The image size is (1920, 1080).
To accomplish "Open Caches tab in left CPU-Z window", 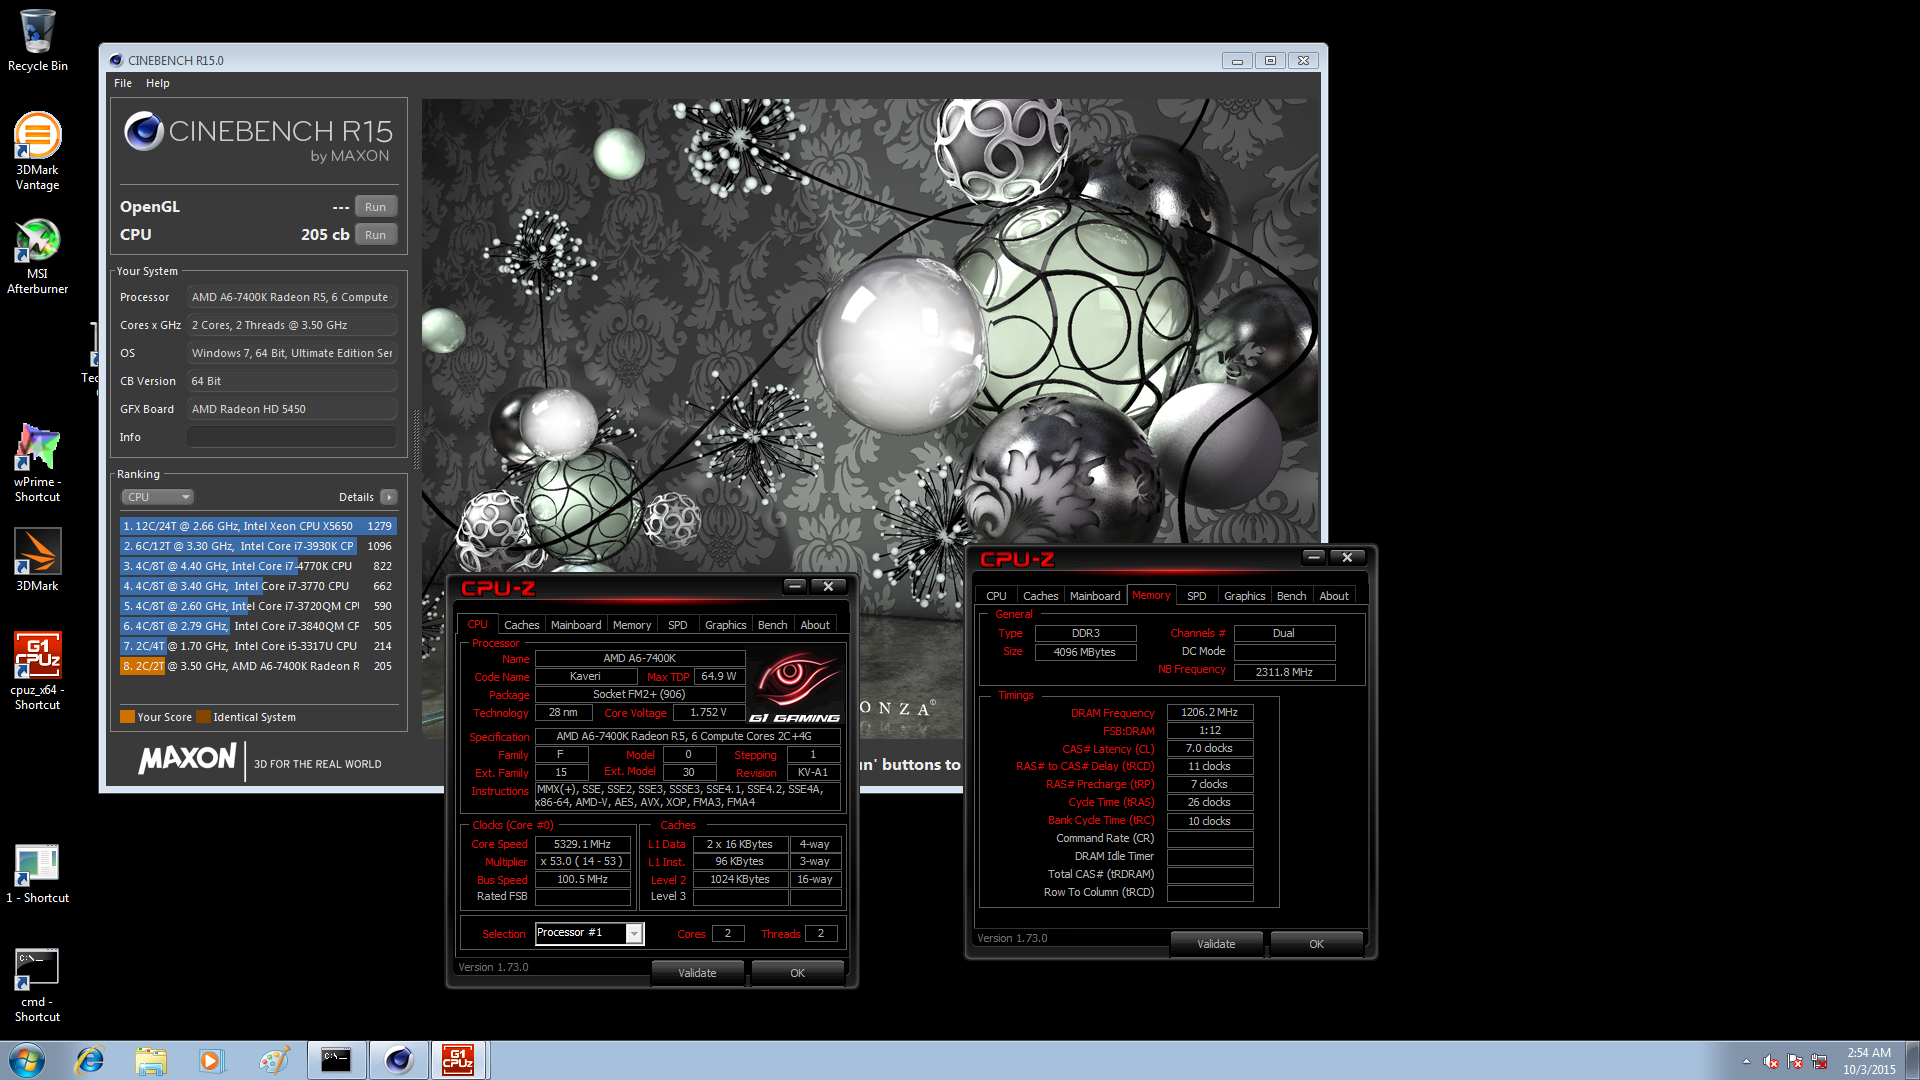I will 521,625.
